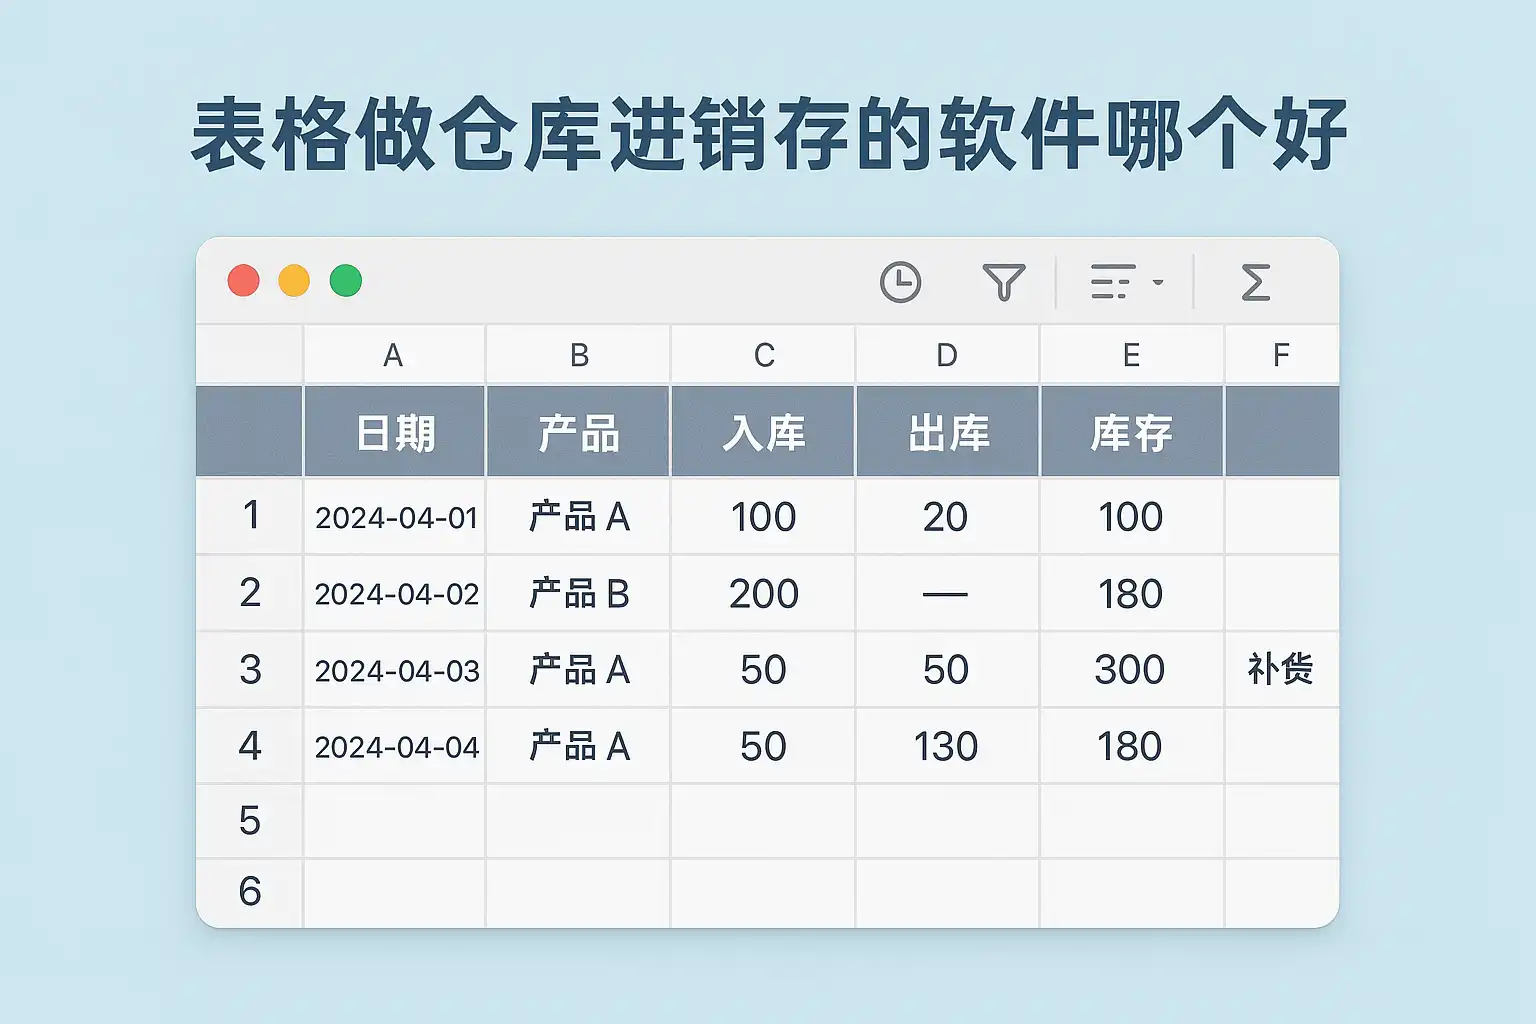Select column C header
Viewport: 1536px width, 1024px height.
pyautogui.click(x=764, y=355)
